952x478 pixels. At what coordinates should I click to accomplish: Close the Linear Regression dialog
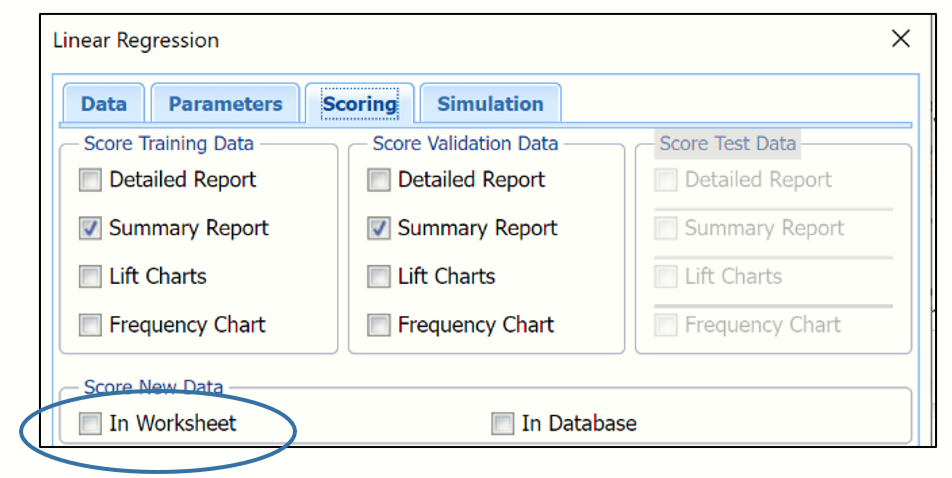900,39
